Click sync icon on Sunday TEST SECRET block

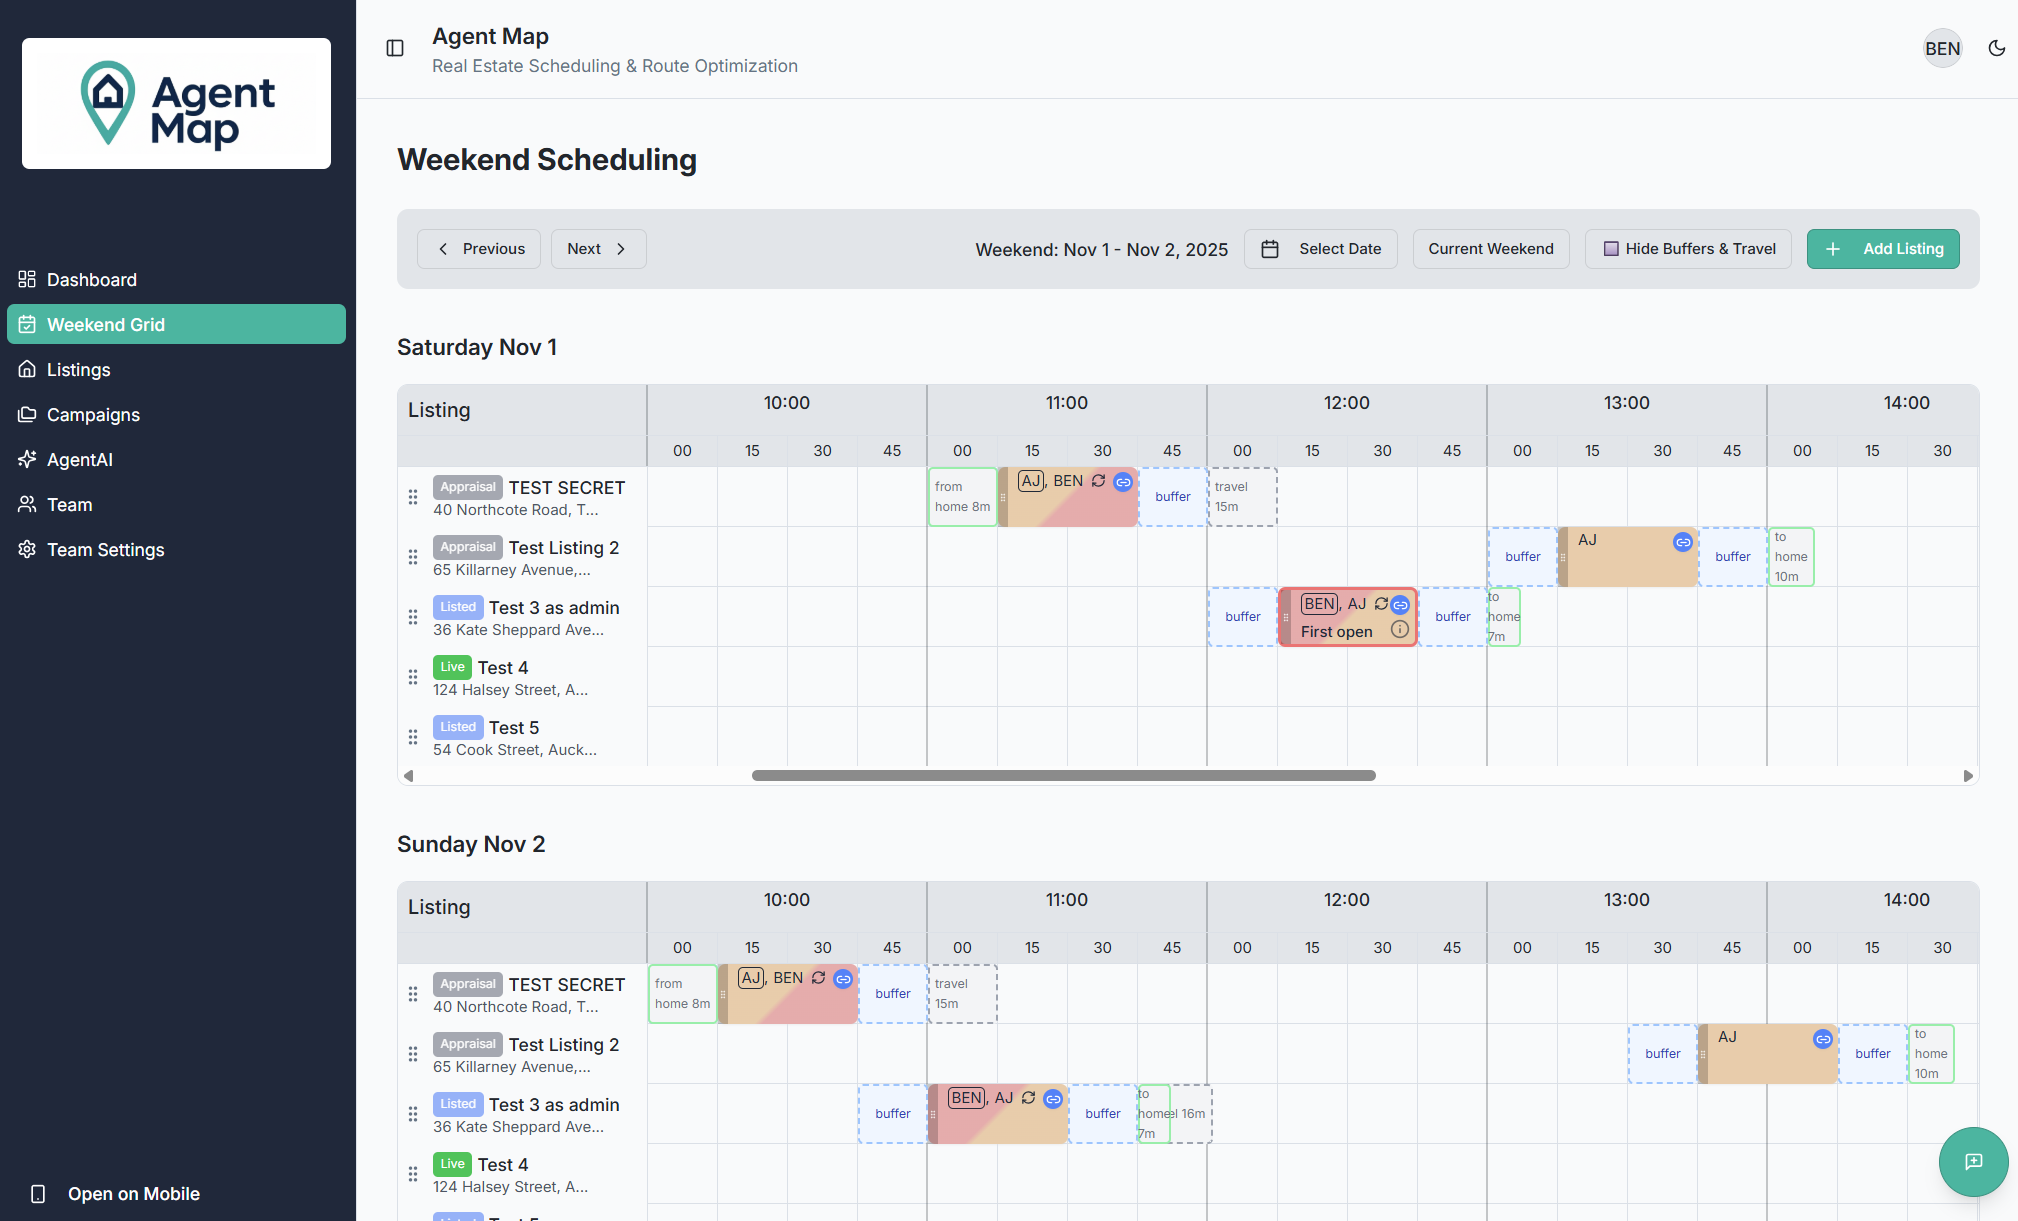tap(818, 978)
